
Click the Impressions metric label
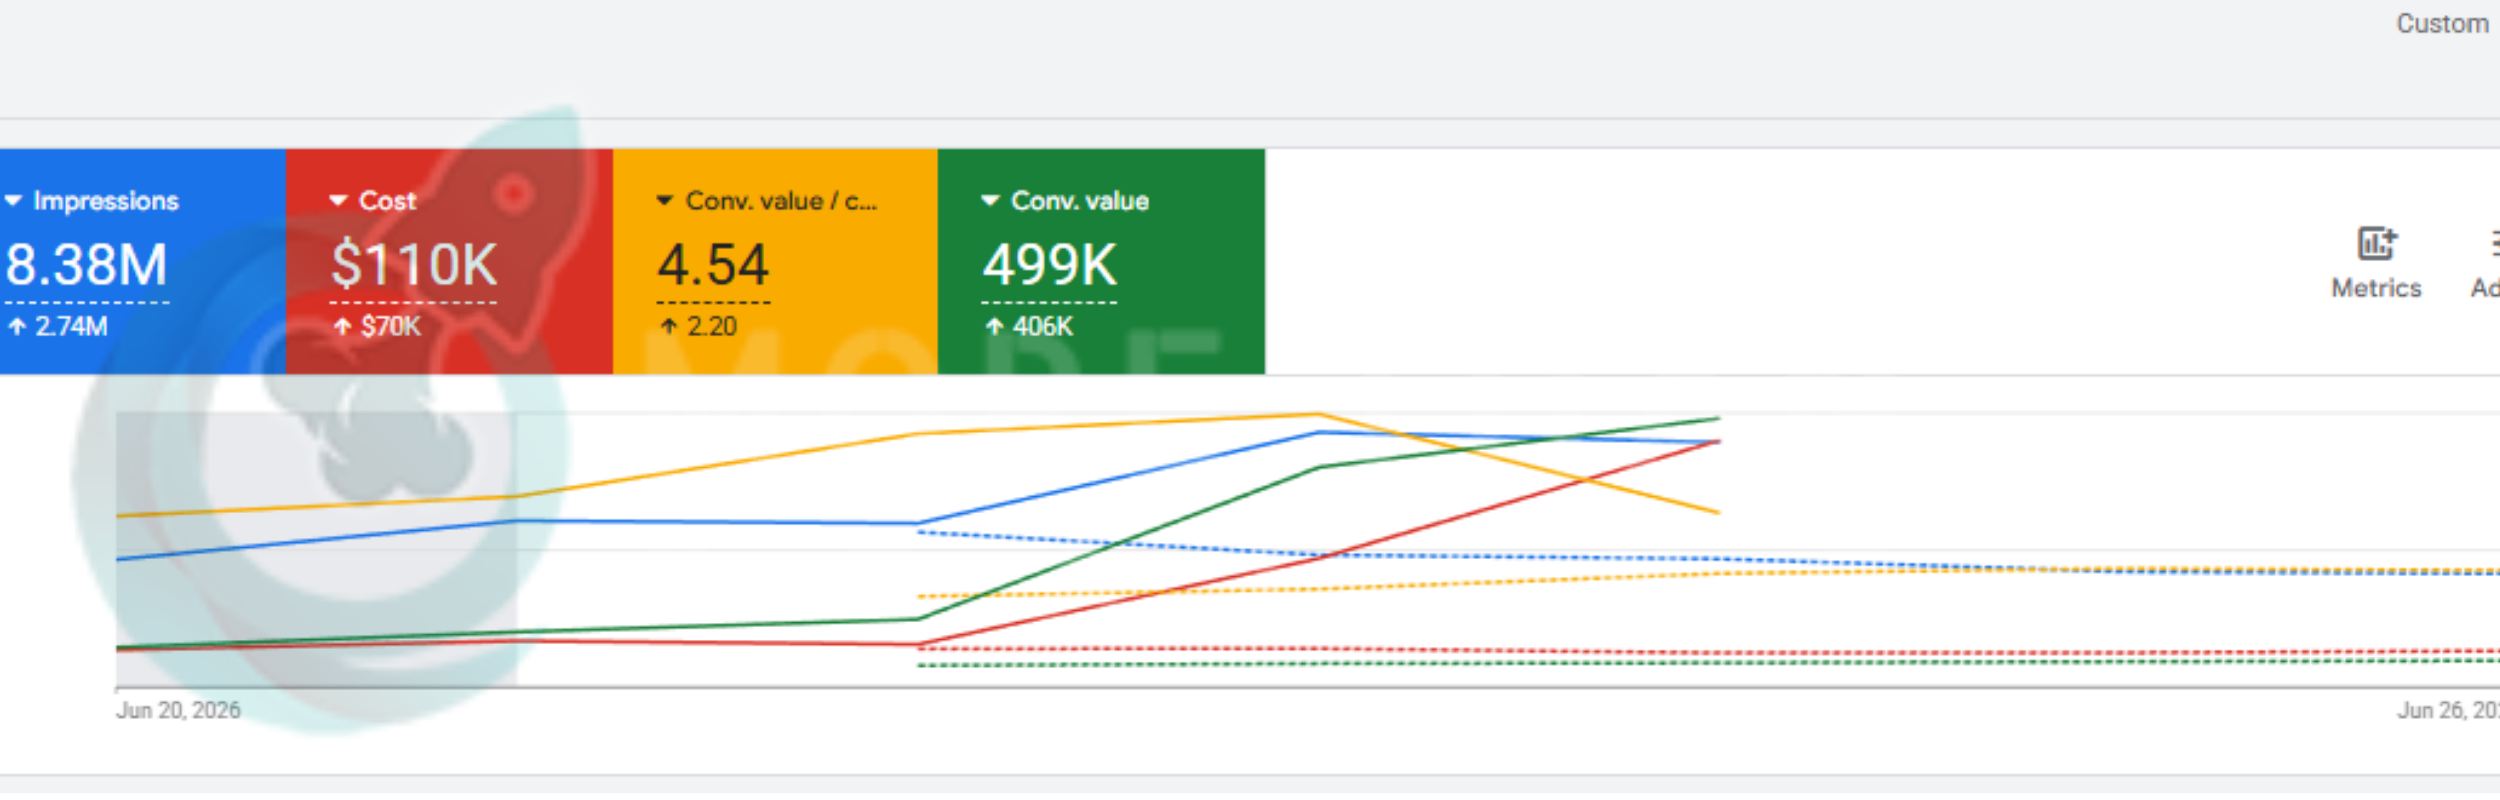click(106, 201)
